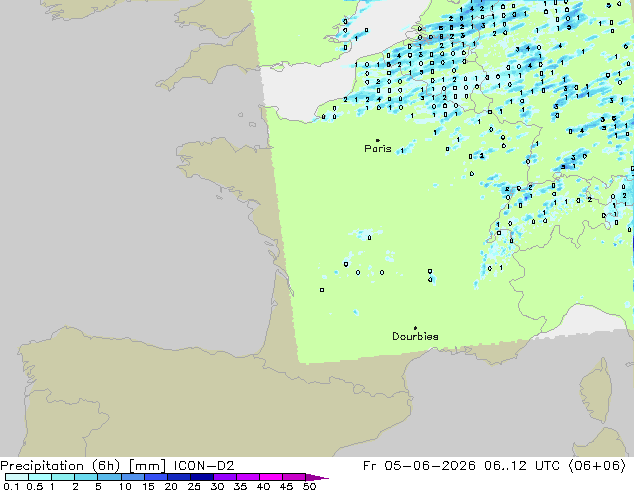Image resolution: width=634 pixels, height=490 pixels.
Task: Choose the purple legend swatch above 30
Action: pos(225,477)
